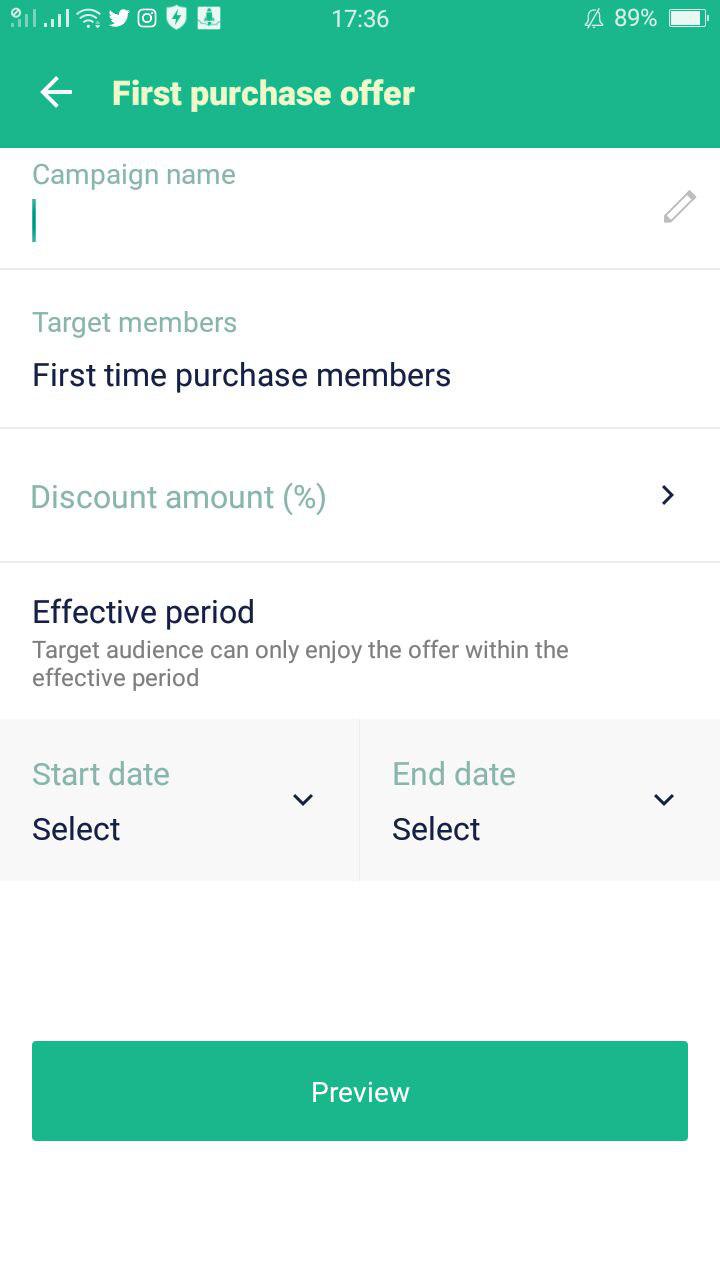Screen dimensions: 720x1280
Task: Tap the shield lightning status icon
Action: click(x=176, y=18)
